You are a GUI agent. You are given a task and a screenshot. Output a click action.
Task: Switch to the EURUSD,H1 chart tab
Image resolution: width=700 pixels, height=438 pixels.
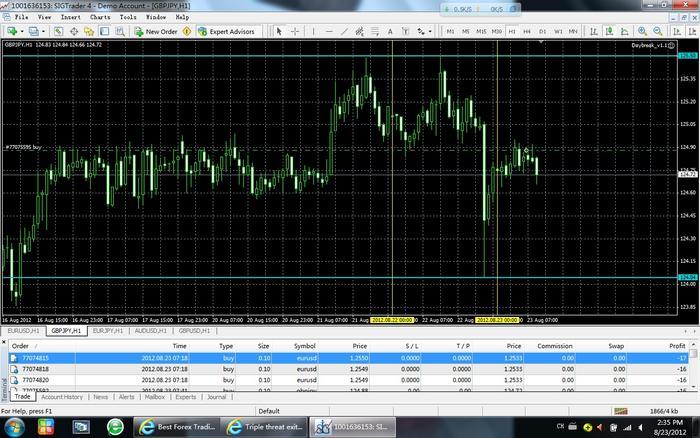click(24, 331)
